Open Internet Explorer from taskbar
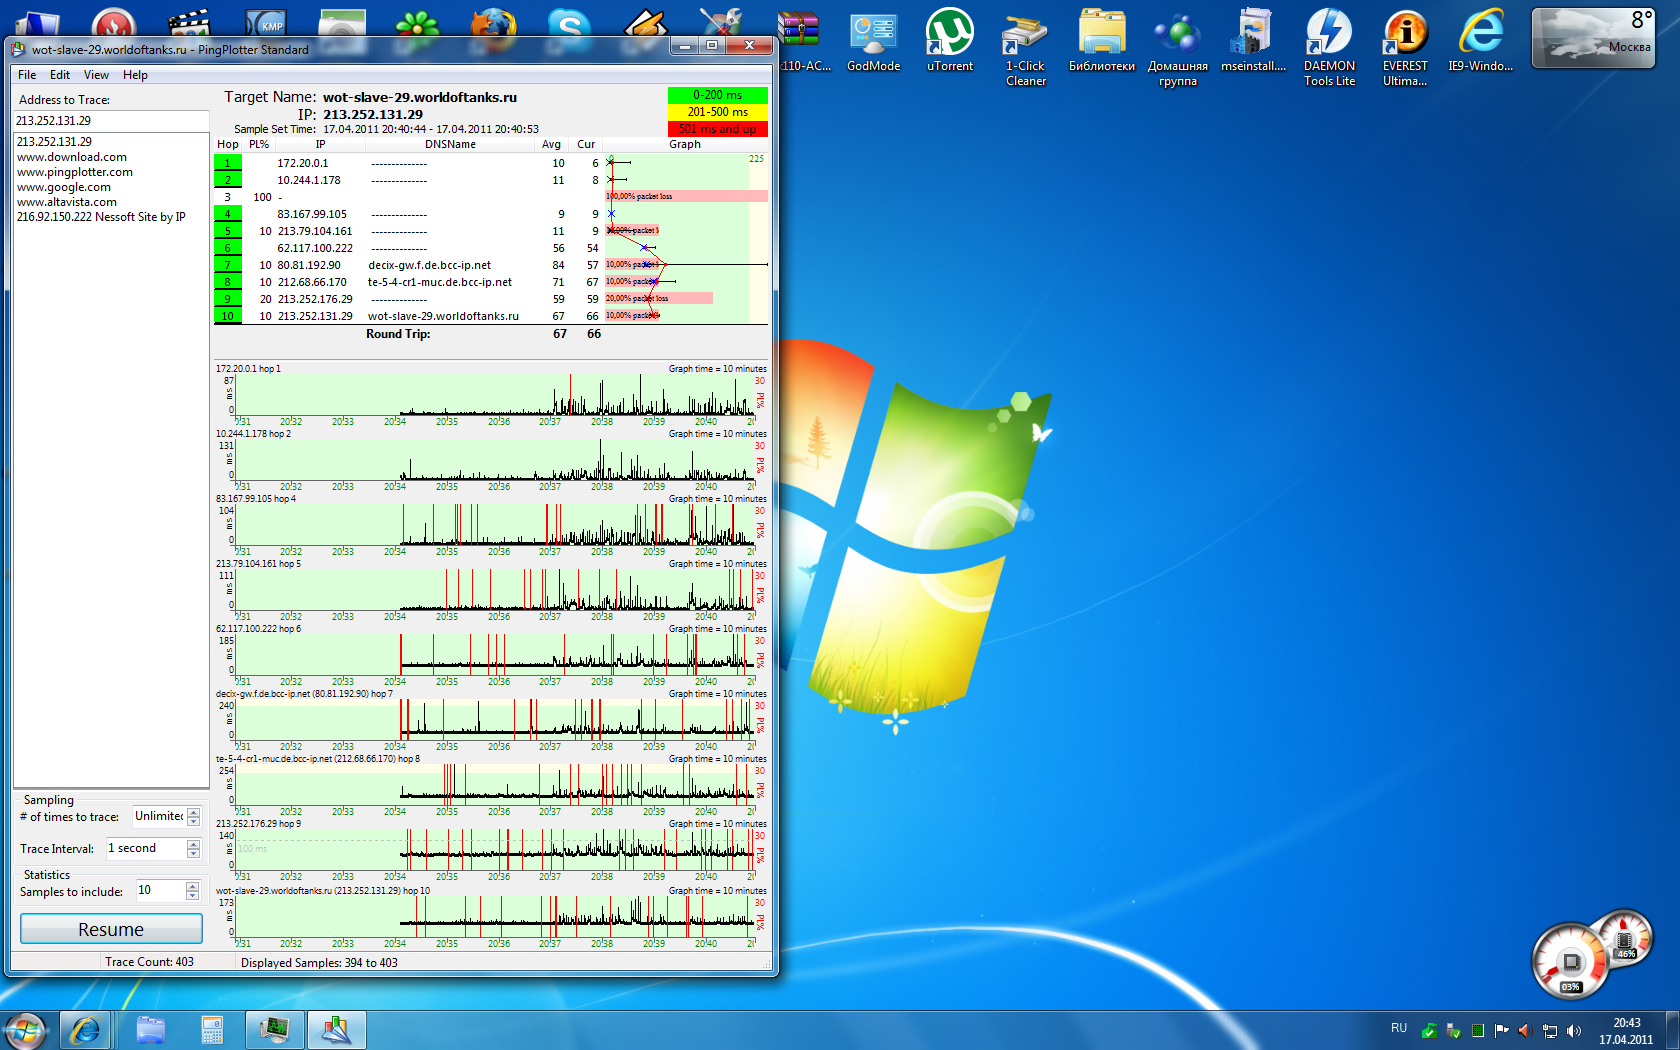1680x1050 pixels. click(85, 1030)
